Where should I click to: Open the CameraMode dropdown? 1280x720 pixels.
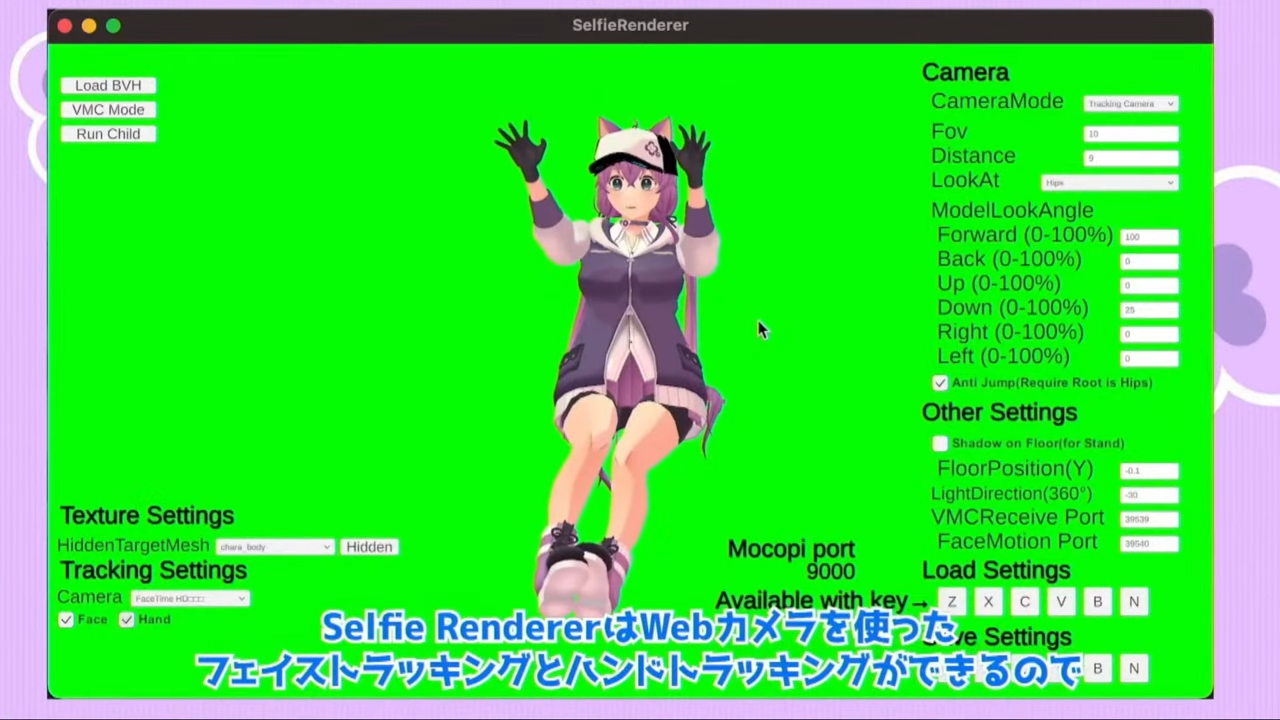tap(1130, 104)
